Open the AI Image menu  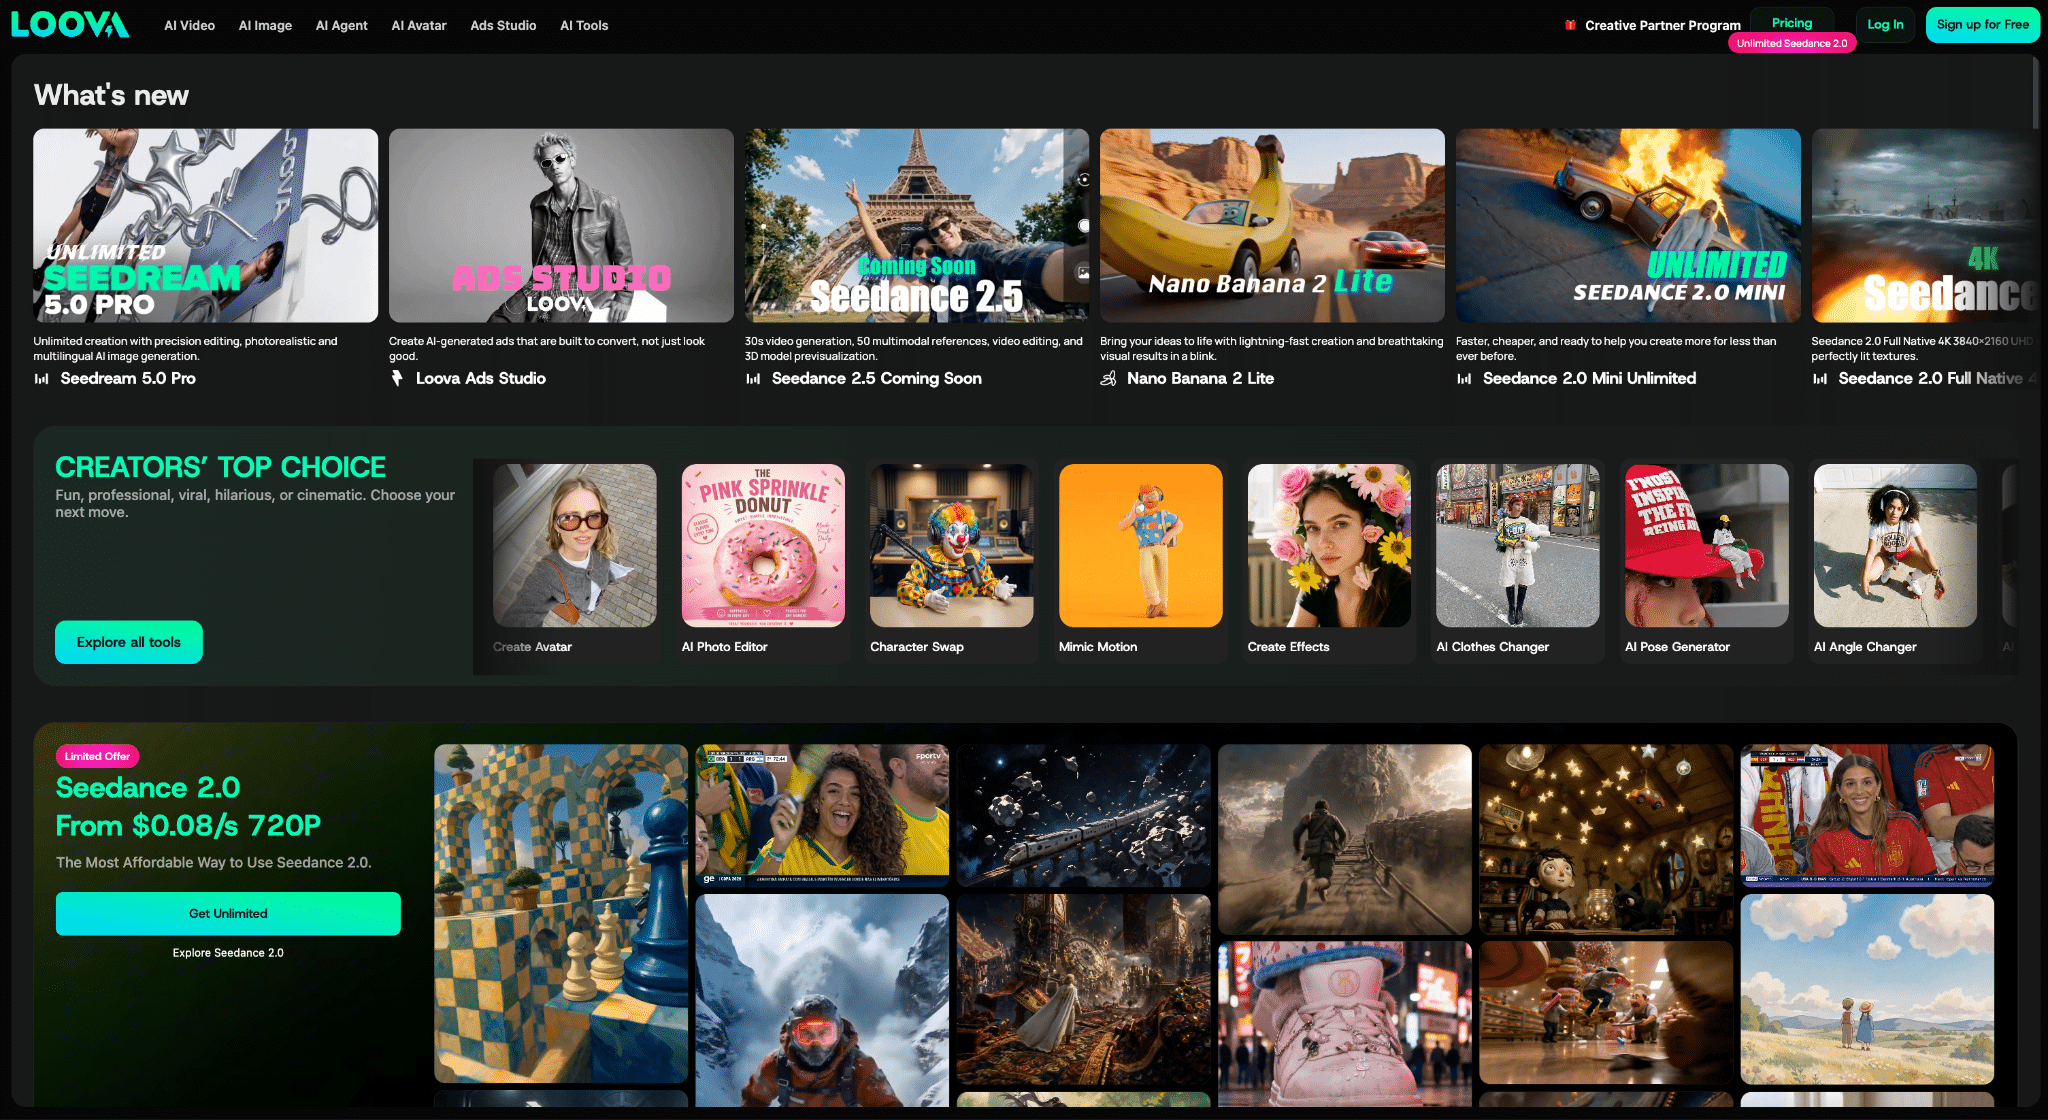265,25
